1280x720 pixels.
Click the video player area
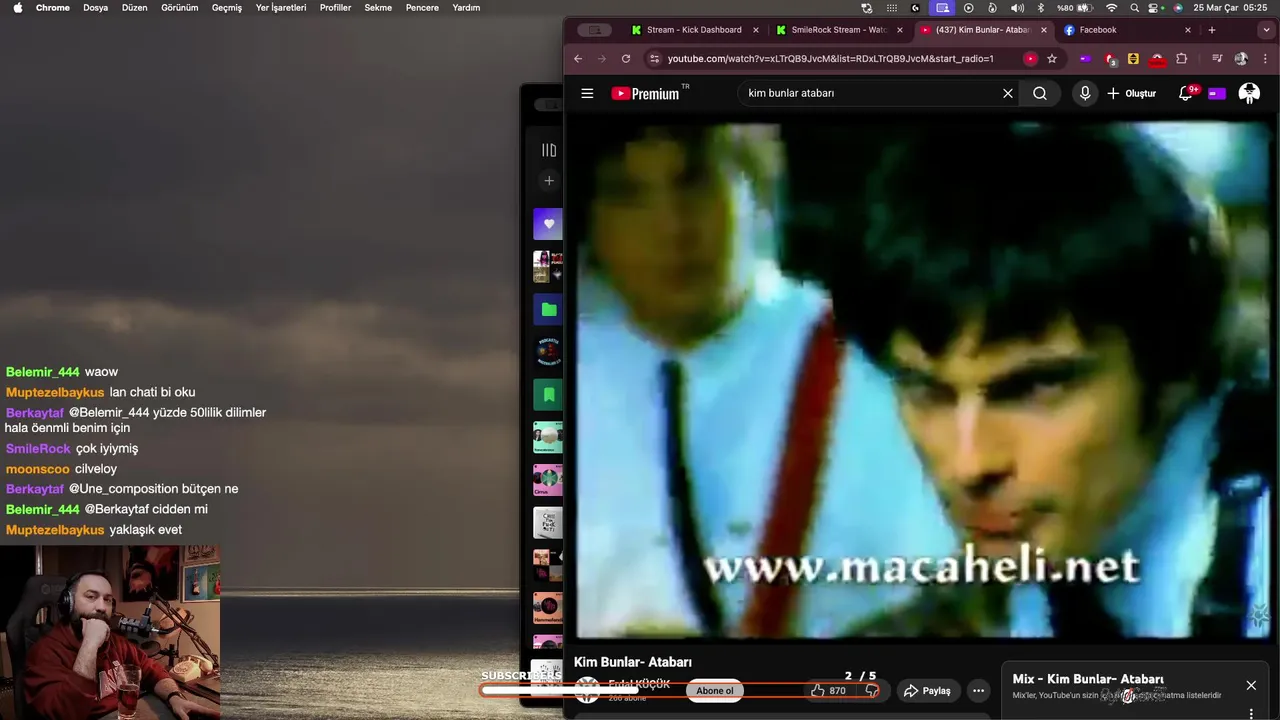tap(920, 380)
